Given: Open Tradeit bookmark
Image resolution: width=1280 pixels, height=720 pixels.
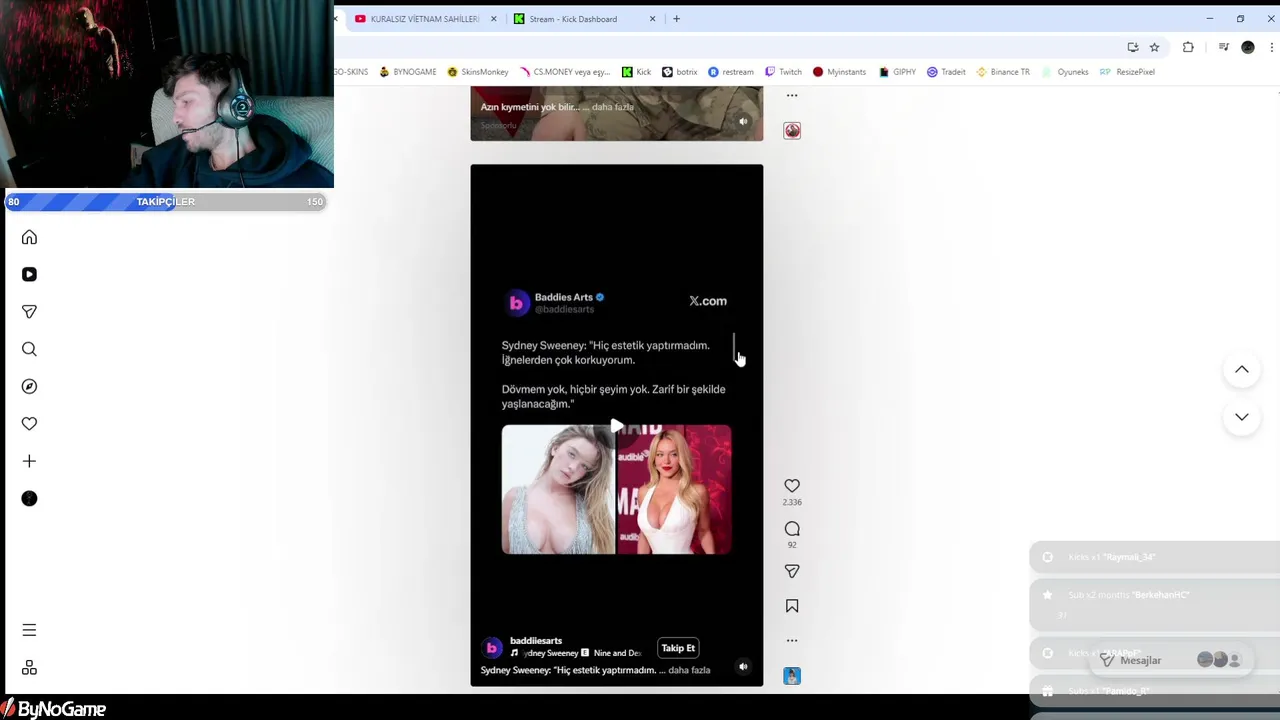Looking at the screenshot, I should click(x=946, y=72).
